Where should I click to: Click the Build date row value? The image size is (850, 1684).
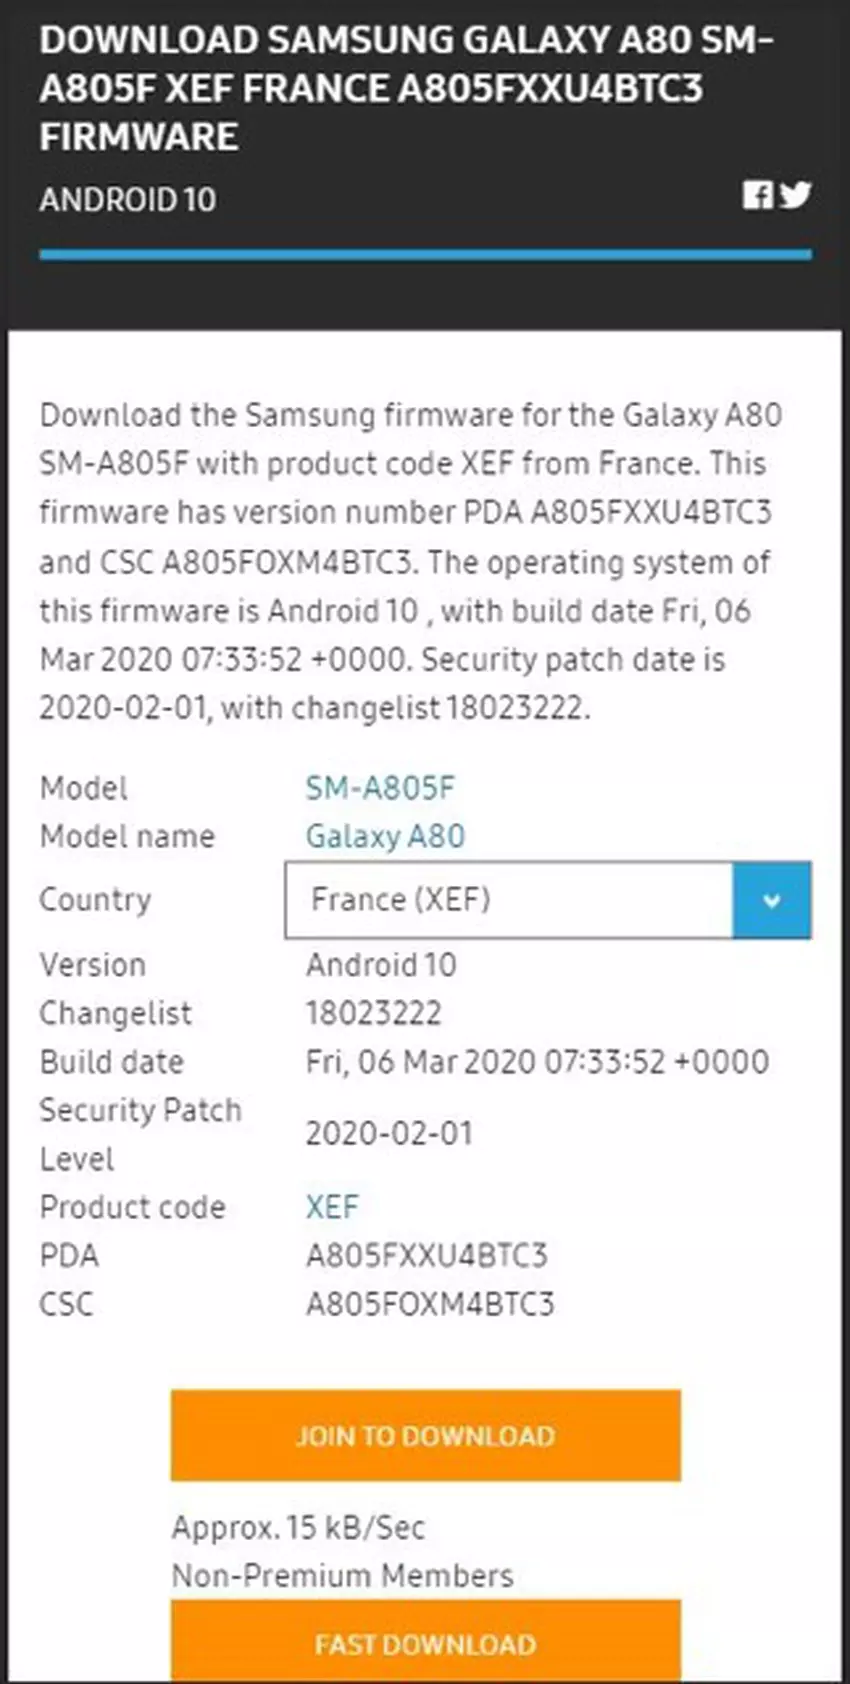coord(537,1062)
